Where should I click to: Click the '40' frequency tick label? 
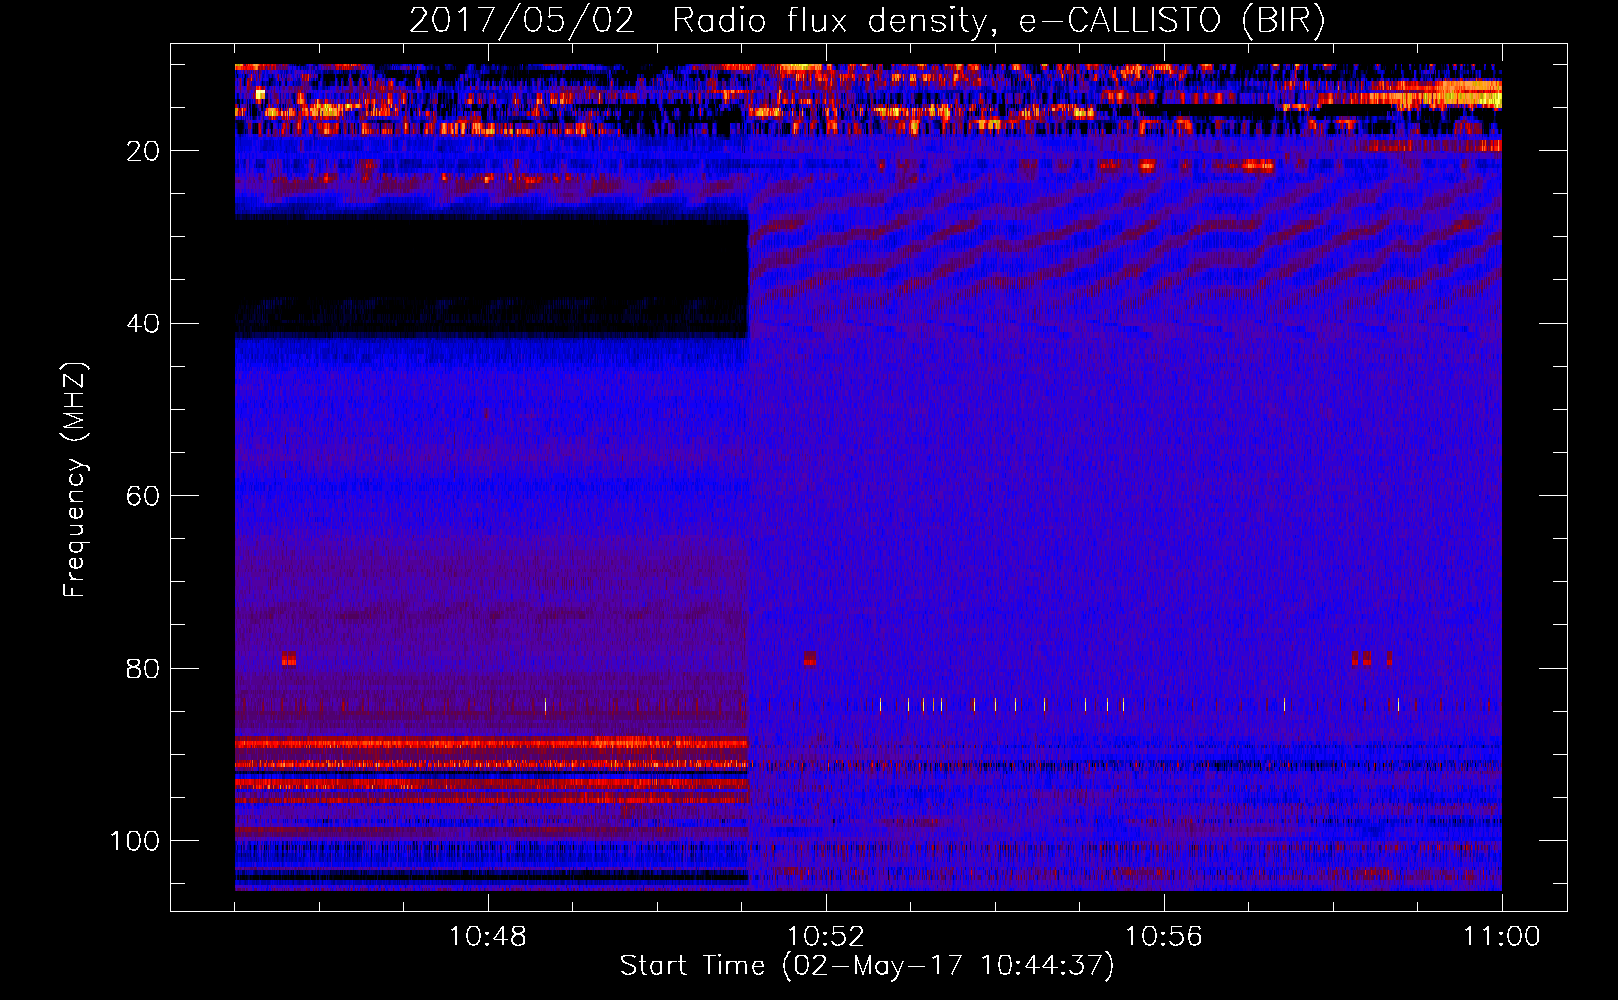click(x=144, y=323)
